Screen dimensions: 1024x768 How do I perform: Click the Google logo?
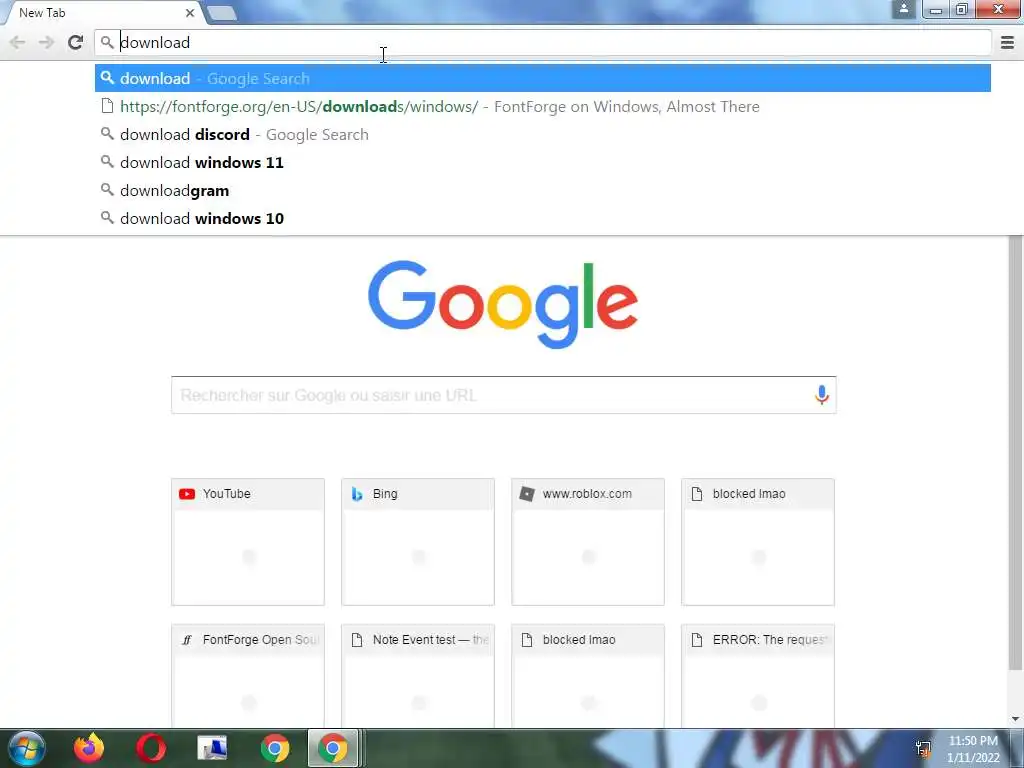tap(503, 304)
